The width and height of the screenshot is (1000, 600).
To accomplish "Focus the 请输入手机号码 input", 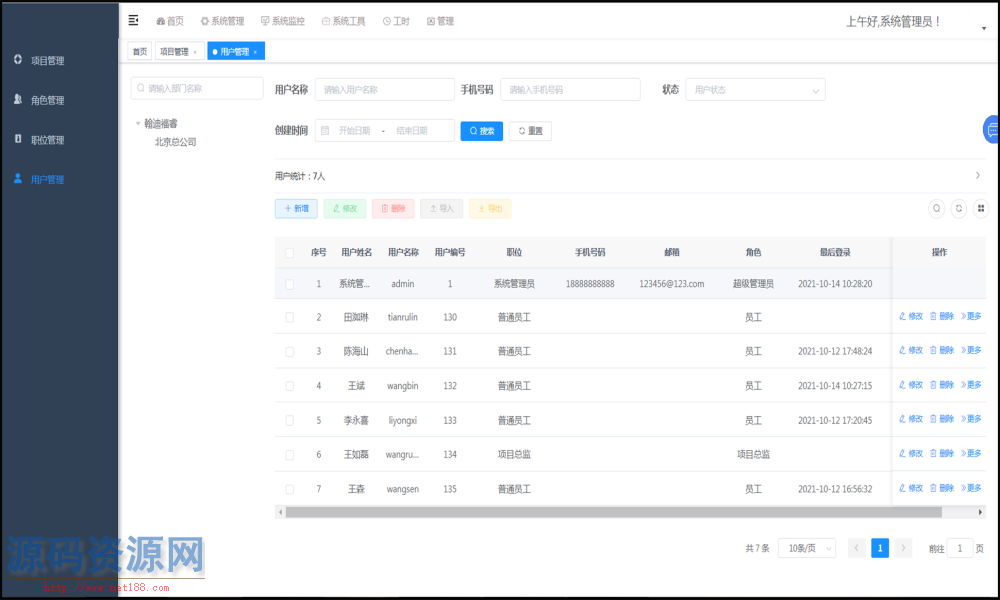I will (x=570, y=90).
